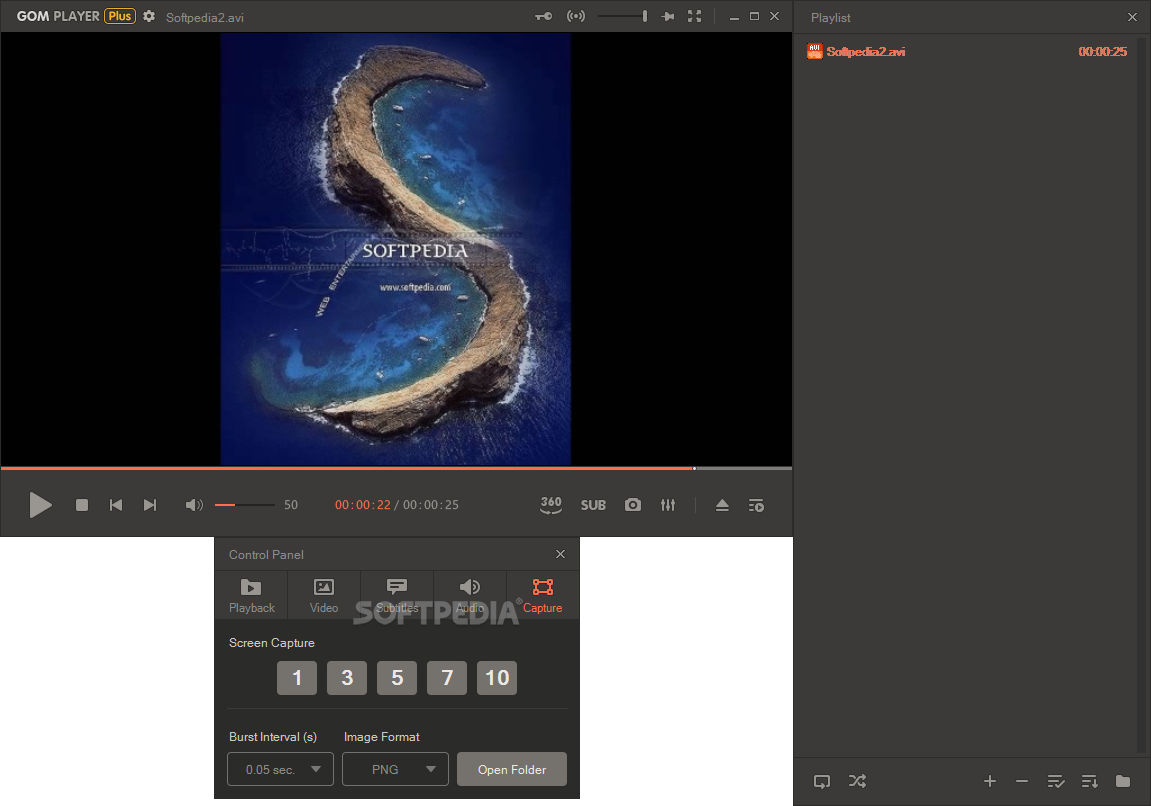This screenshot has height=806, width=1151.
Task: Toggle pin always-on-top icon
Action: click(668, 16)
